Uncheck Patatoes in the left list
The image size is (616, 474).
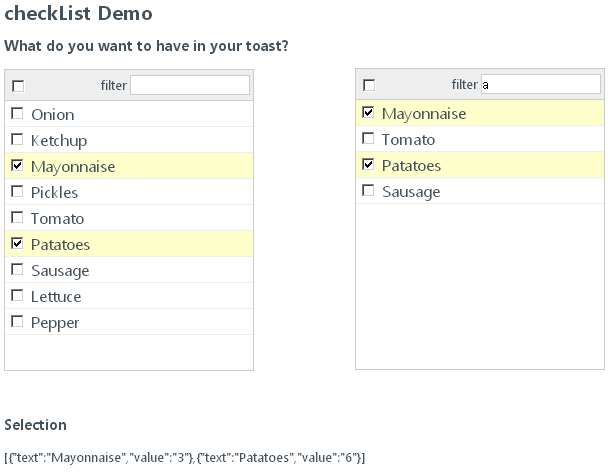[x=17, y=243]
